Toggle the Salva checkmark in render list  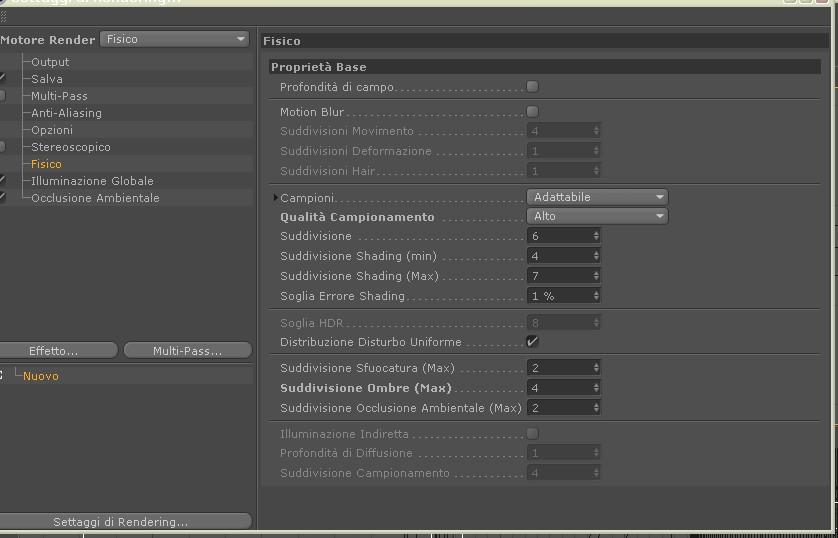point(2,79)
